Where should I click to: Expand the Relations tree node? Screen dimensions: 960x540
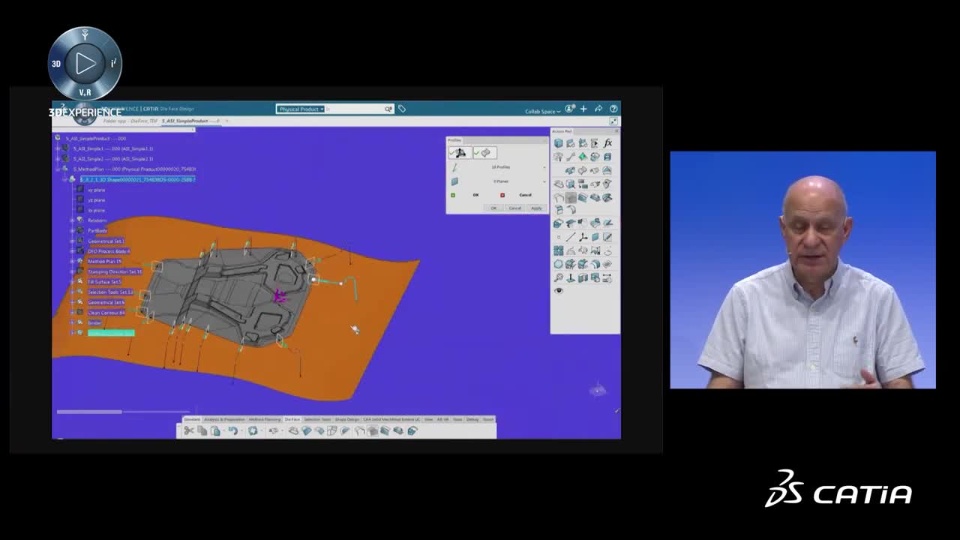tap(72, 220)
